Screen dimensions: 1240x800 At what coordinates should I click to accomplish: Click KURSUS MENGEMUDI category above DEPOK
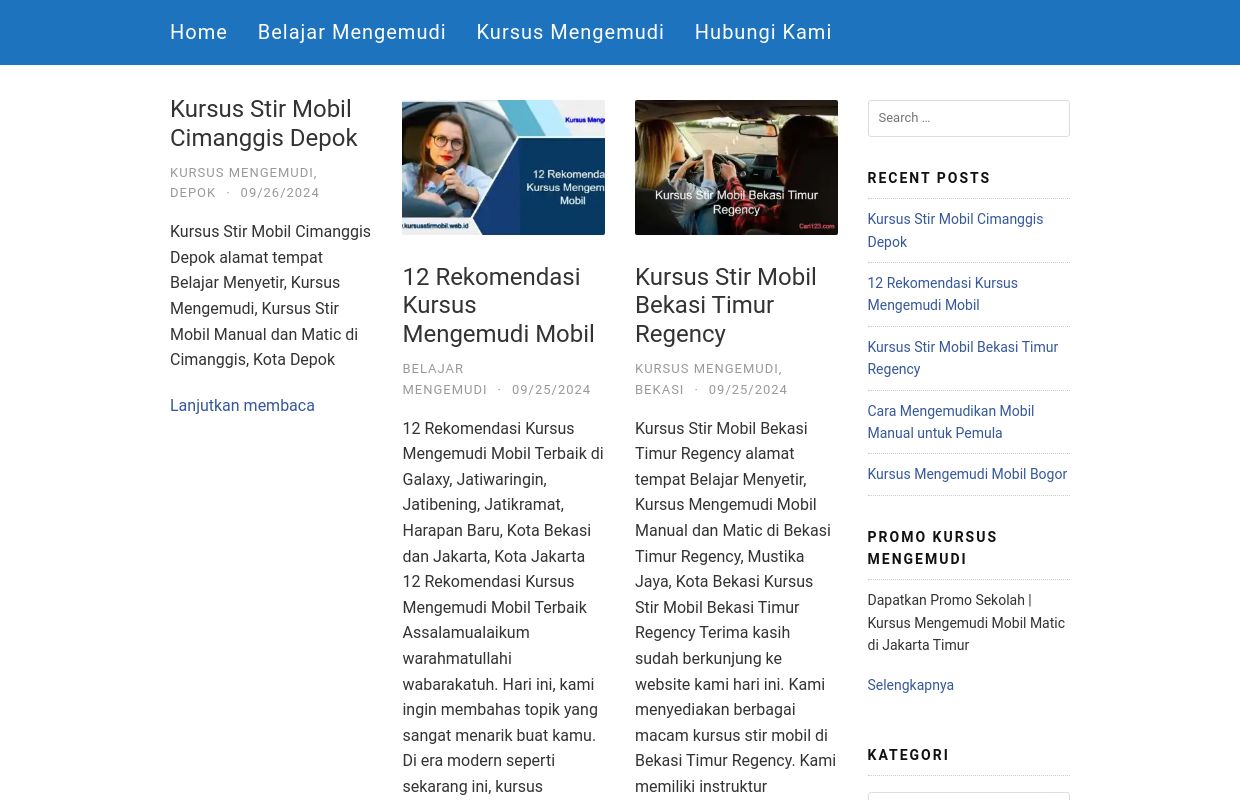coord(243,172)
